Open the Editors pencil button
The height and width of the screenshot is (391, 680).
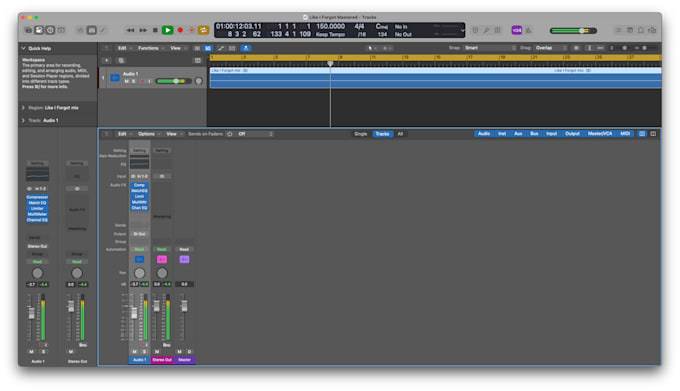103,30
